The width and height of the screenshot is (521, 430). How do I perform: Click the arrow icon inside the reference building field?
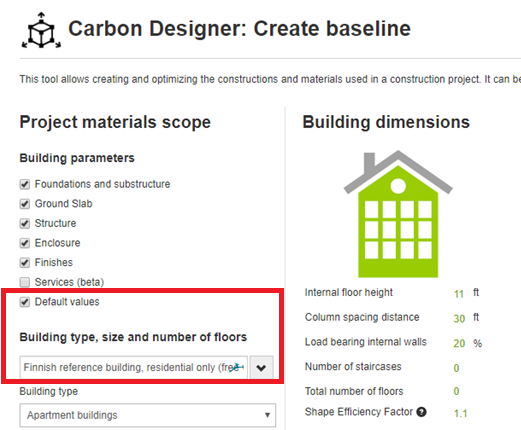click(x=237, y=367)
